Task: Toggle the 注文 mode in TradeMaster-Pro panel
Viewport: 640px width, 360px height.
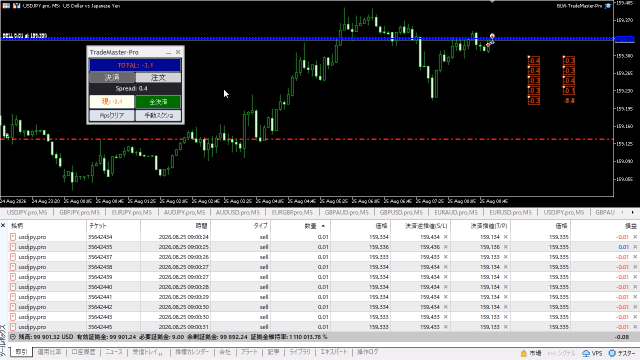Action: click(x=158, y=78)
